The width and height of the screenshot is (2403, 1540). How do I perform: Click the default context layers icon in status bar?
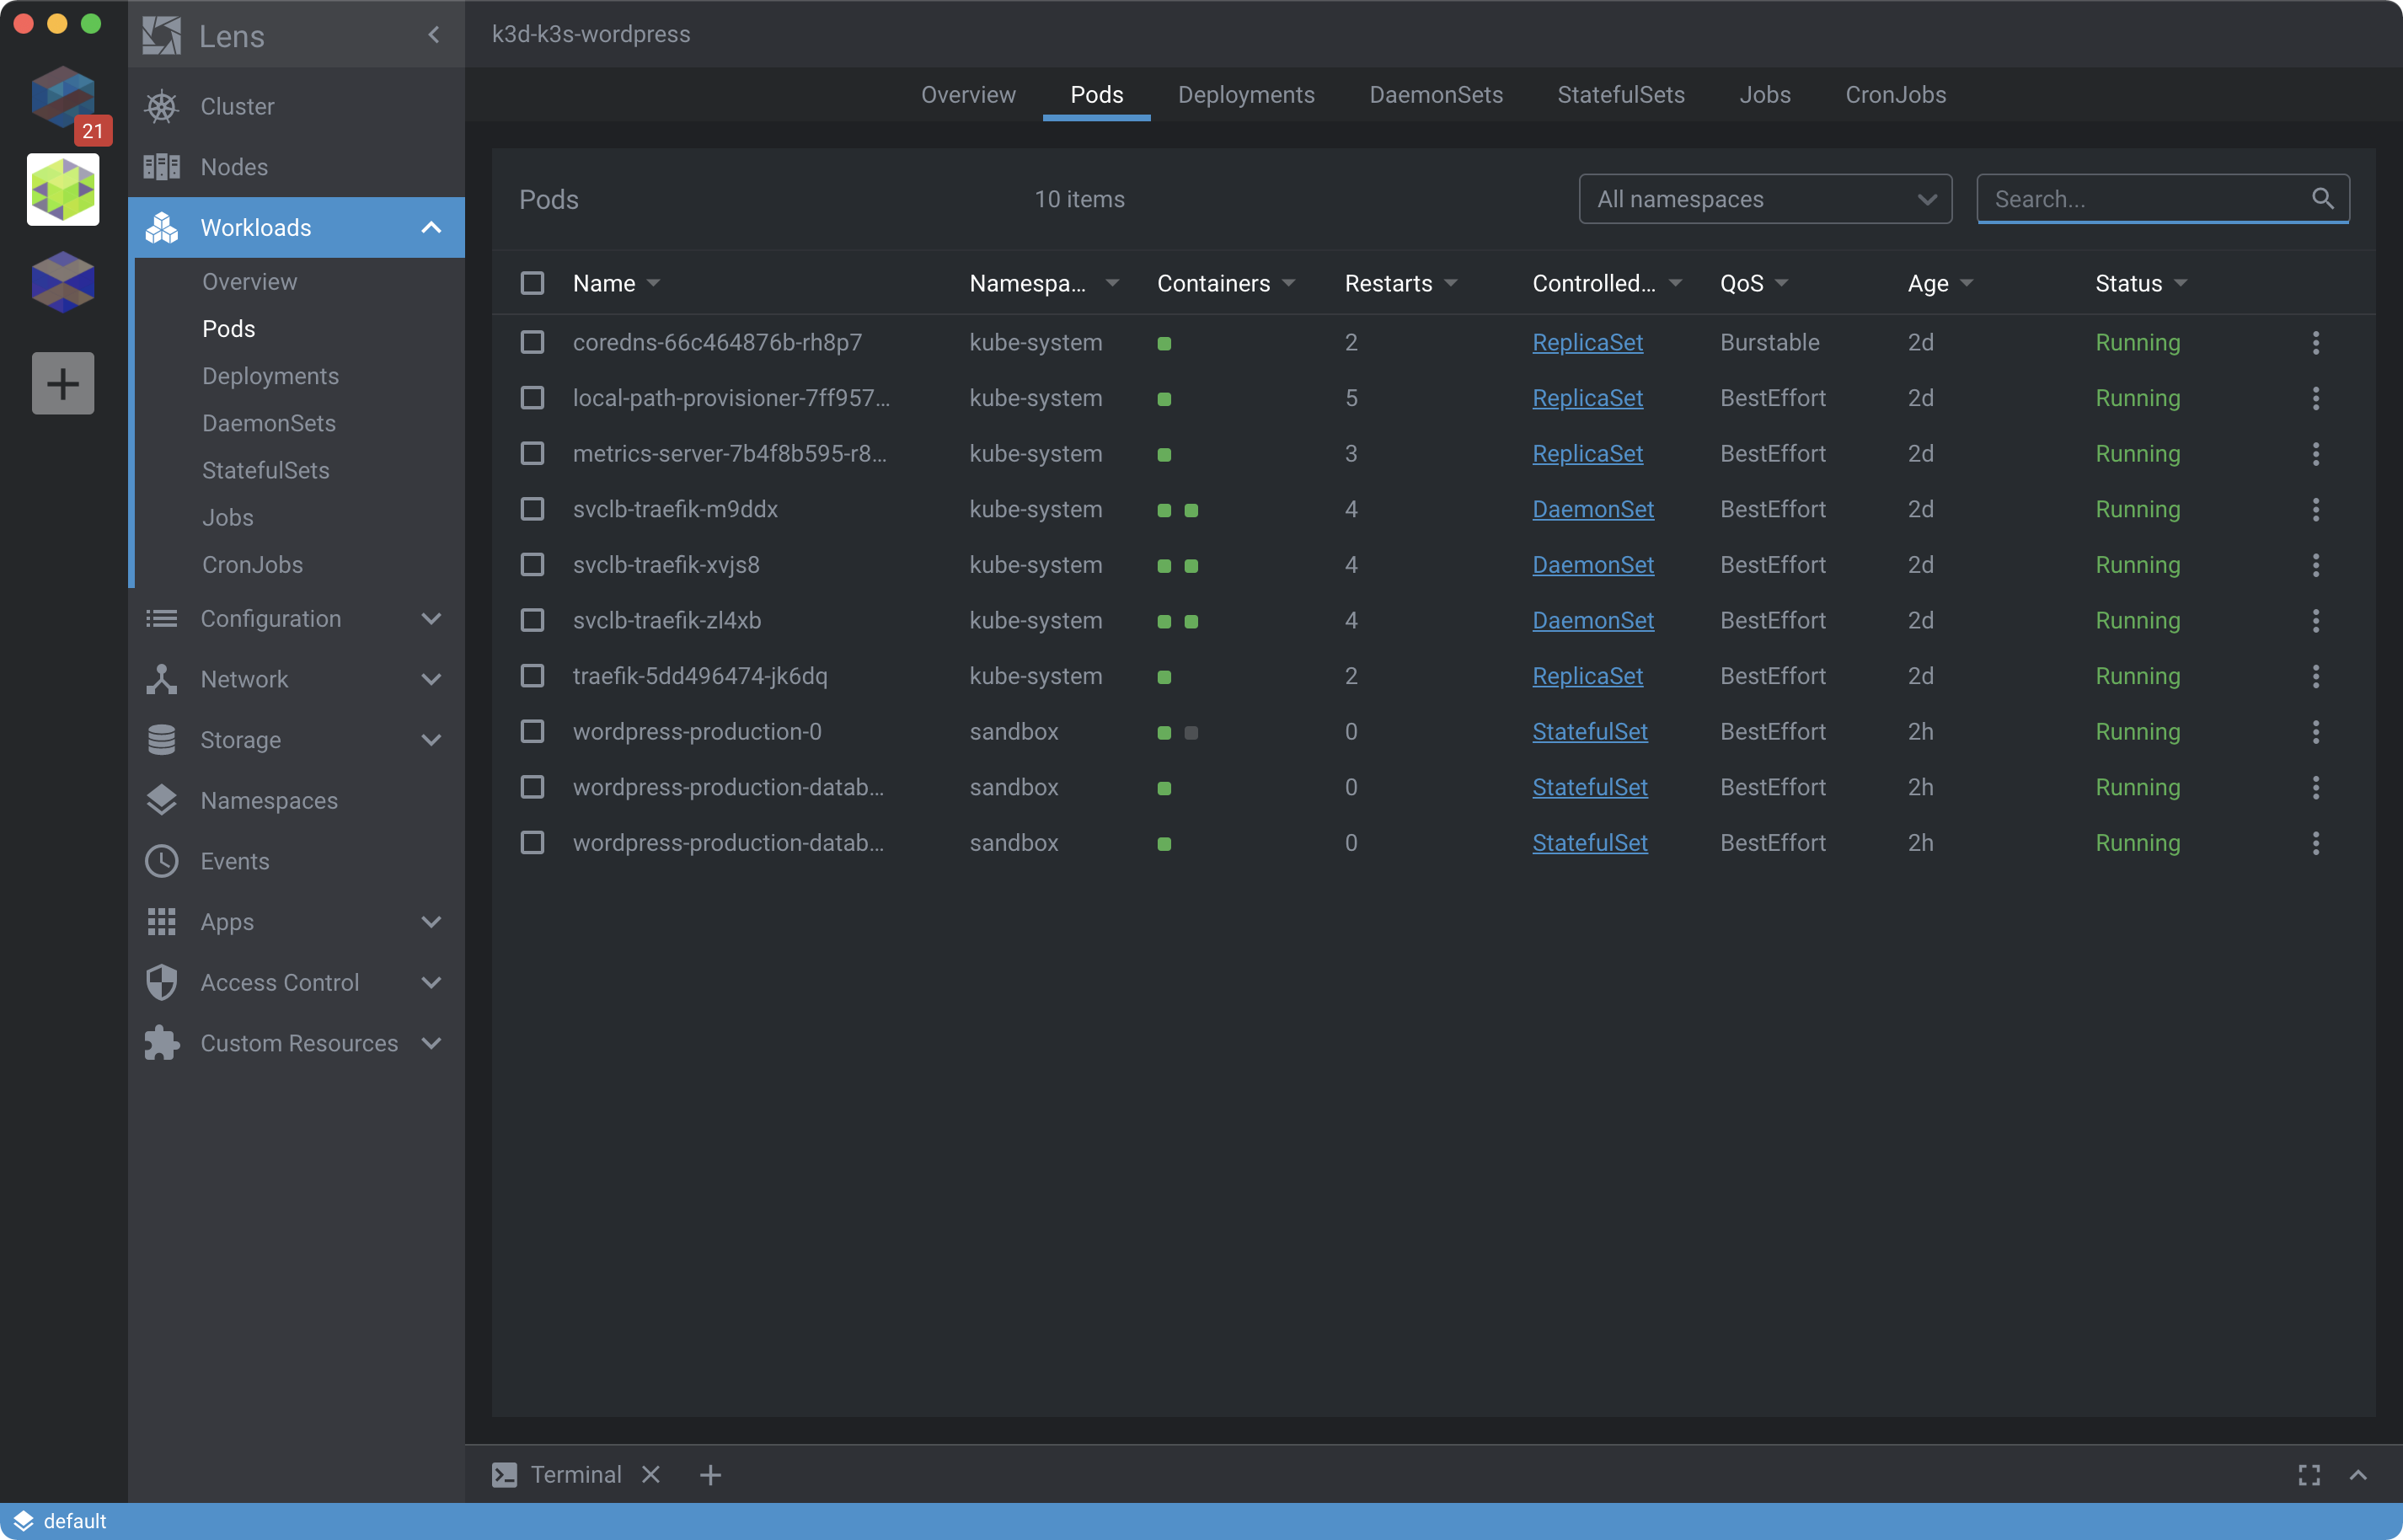tap(23, 1520)
